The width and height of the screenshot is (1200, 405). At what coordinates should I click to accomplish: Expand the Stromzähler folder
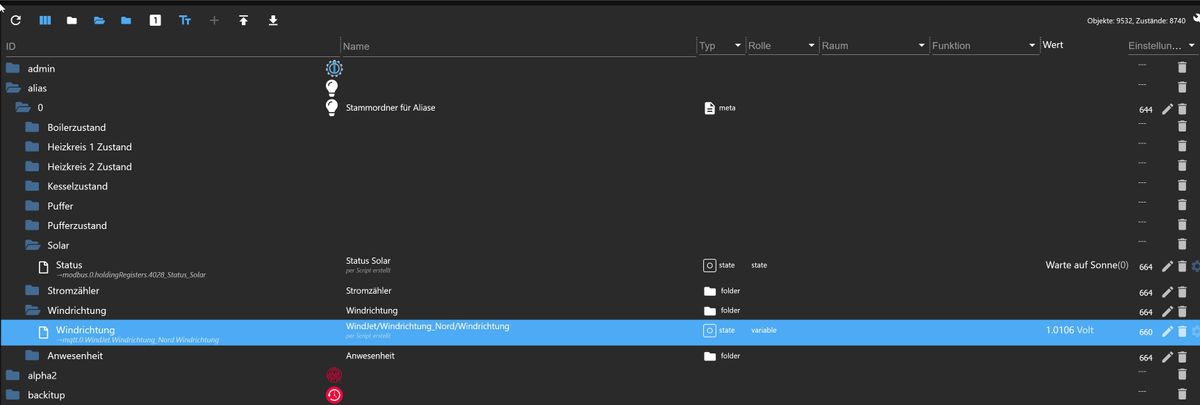point(33,291)
